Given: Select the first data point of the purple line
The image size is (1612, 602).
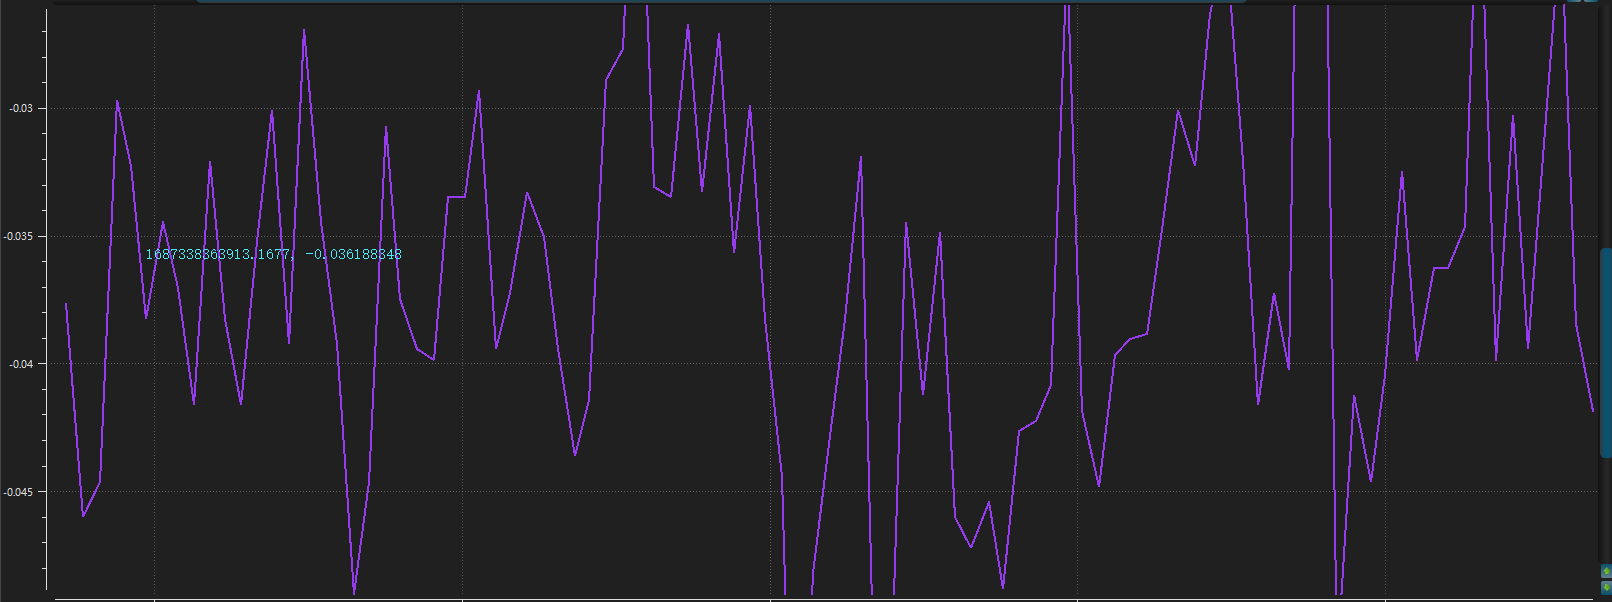Looking at the screenshot, I should coord(66,304).
